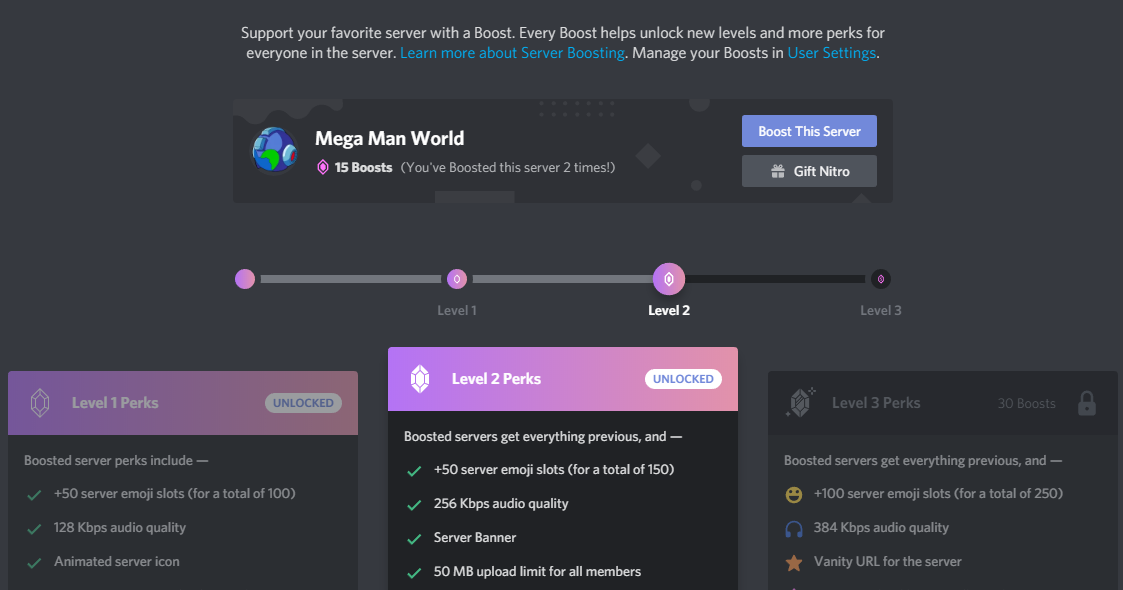Click the gift box icon in Gift Nitro
The image size is (1123, 590).
(x=778, y=171)
